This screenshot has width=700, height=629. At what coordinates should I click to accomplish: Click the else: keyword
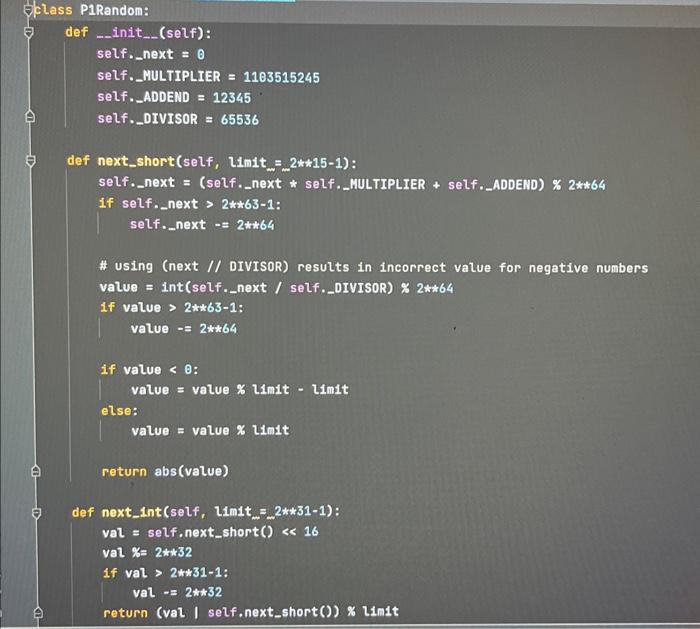(120, 411)
